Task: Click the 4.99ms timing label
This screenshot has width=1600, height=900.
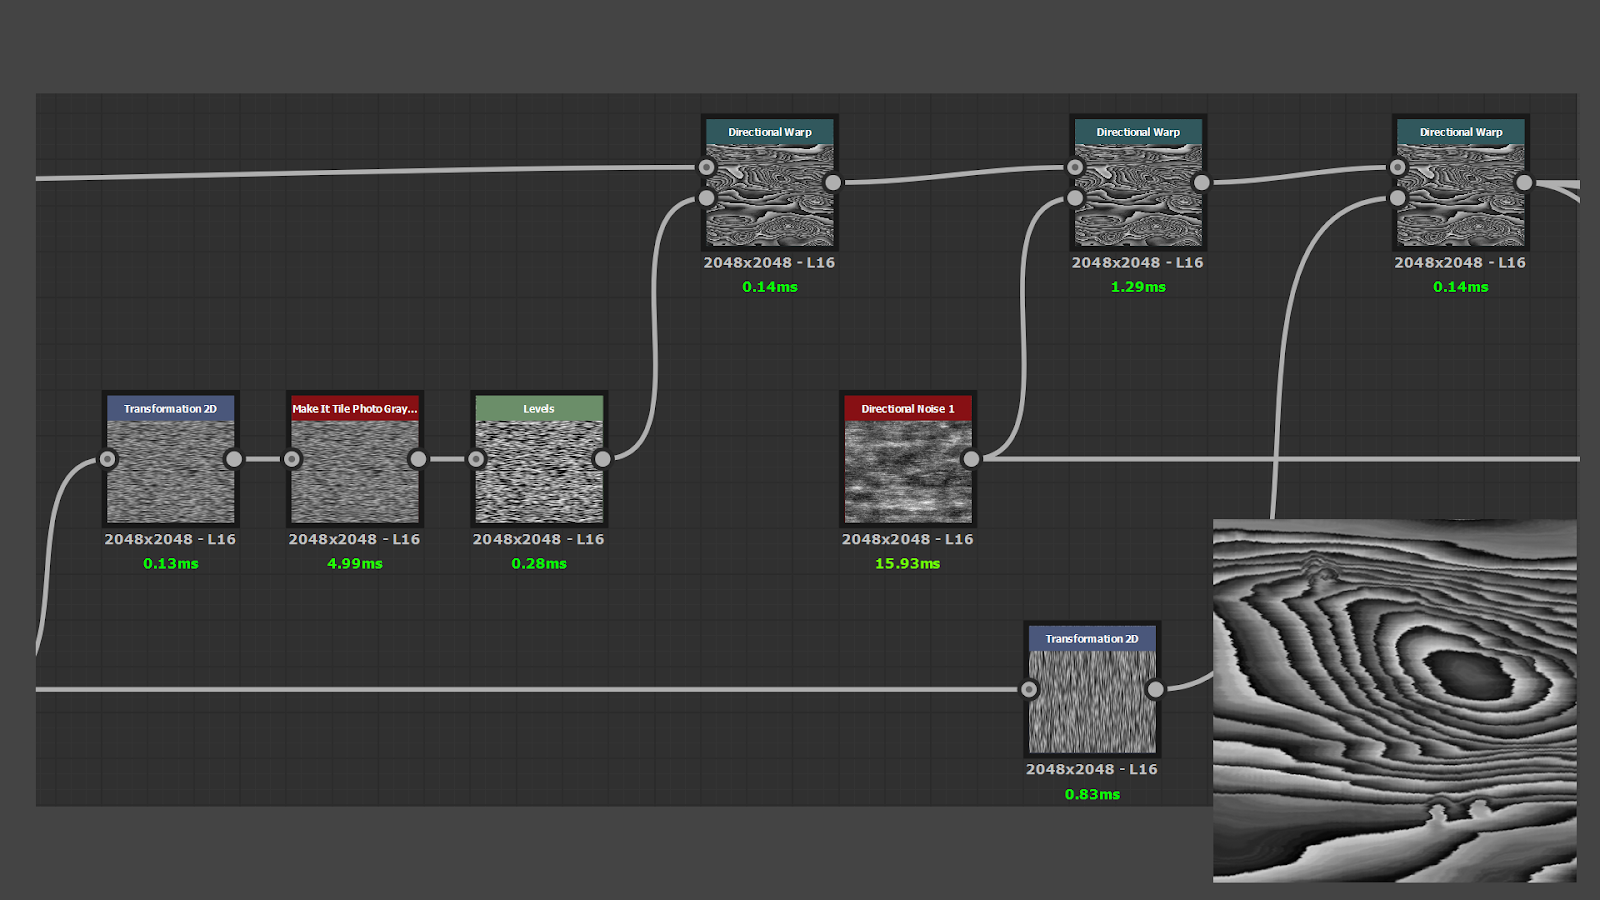Action: pyautogui.click(x=355, y=564)
